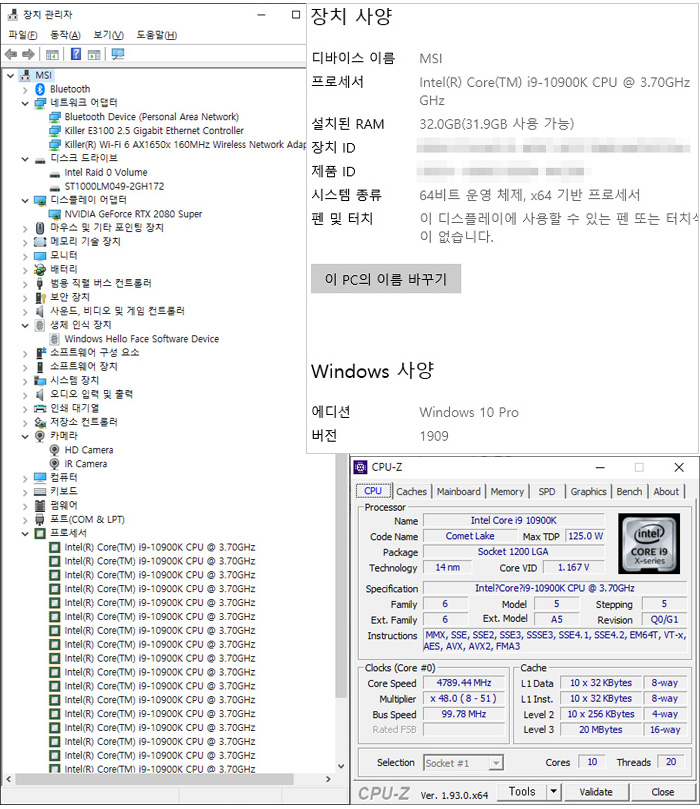The width and height of the screenshot is (700, 809).
Task: Click the Specification field in CPU-Z
Action: 555,588
